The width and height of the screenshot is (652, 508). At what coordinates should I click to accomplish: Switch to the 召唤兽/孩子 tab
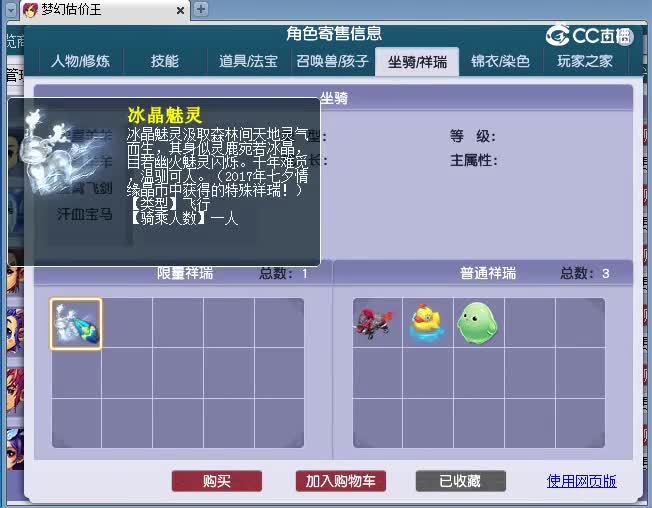click(x=333, y=62)
